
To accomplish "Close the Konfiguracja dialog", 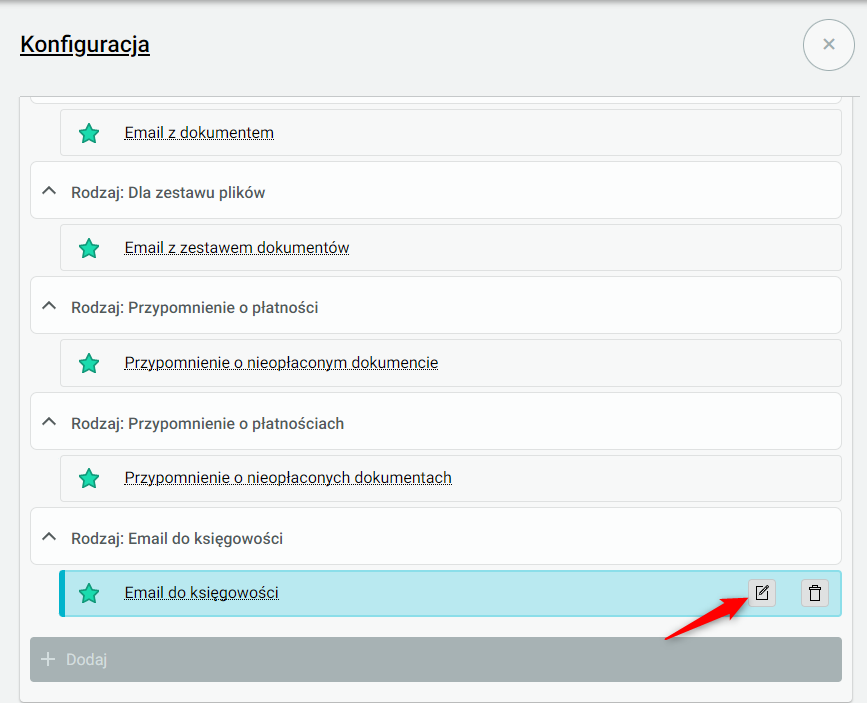I will coord(828,45).
